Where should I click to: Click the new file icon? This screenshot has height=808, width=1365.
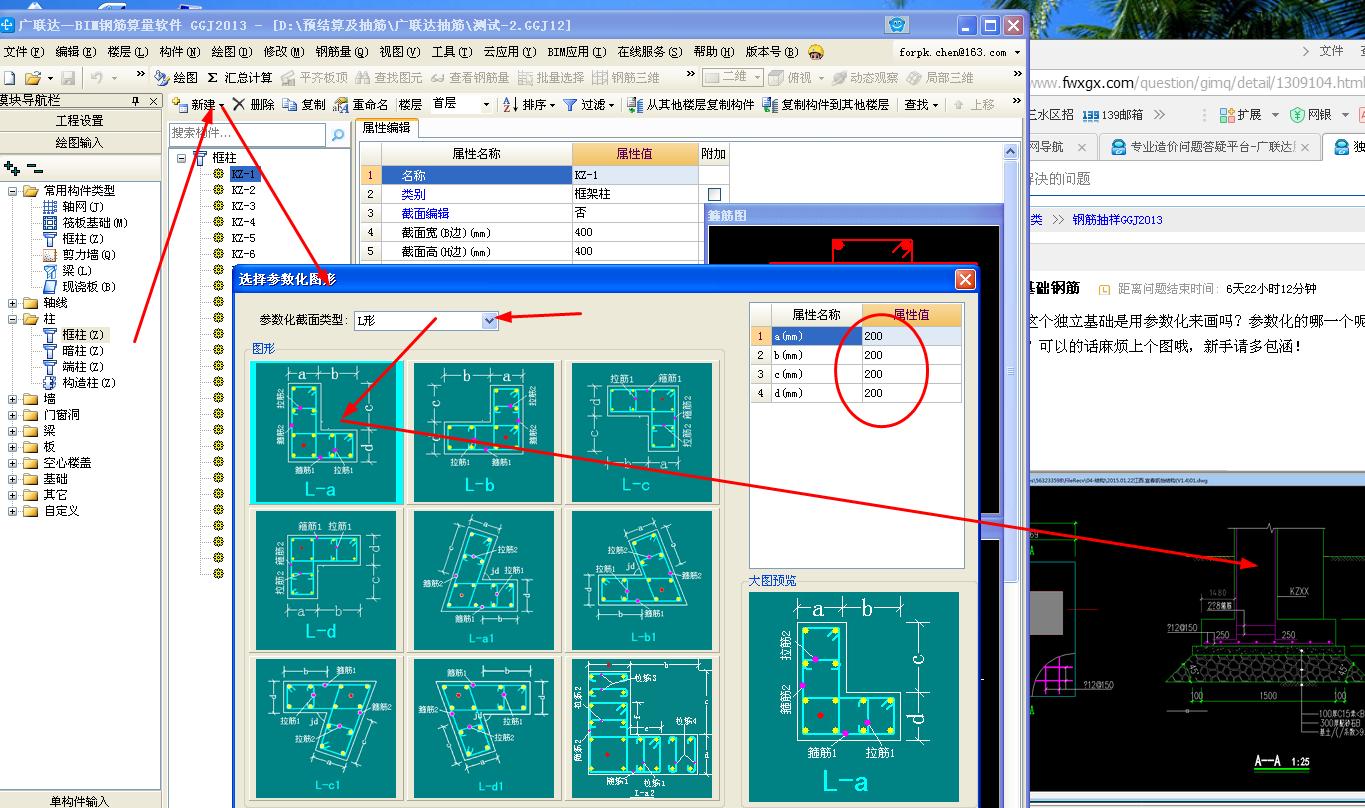click(9, 77)
